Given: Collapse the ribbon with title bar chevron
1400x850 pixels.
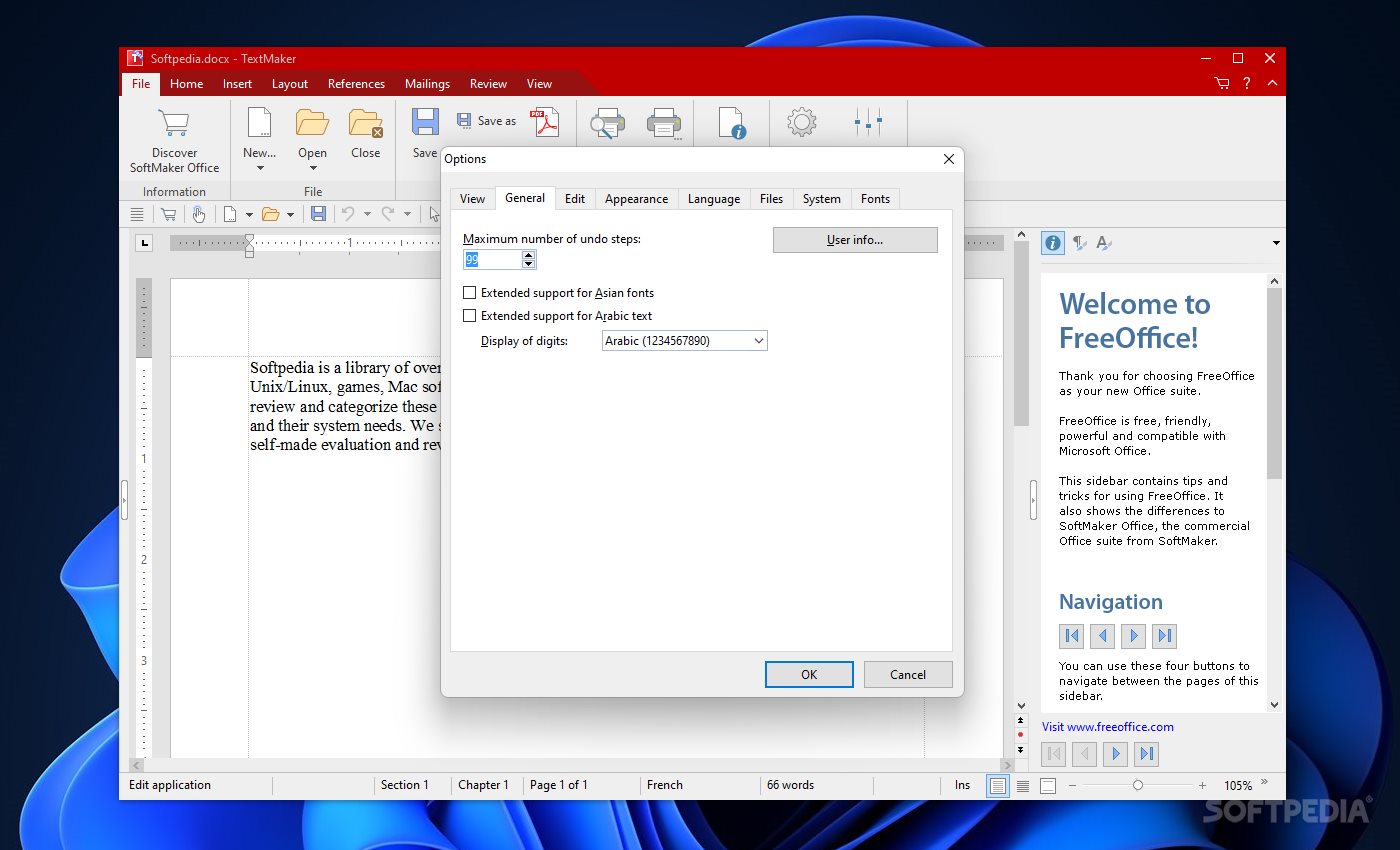Looking at the screenshot, I should [1272, 84].
